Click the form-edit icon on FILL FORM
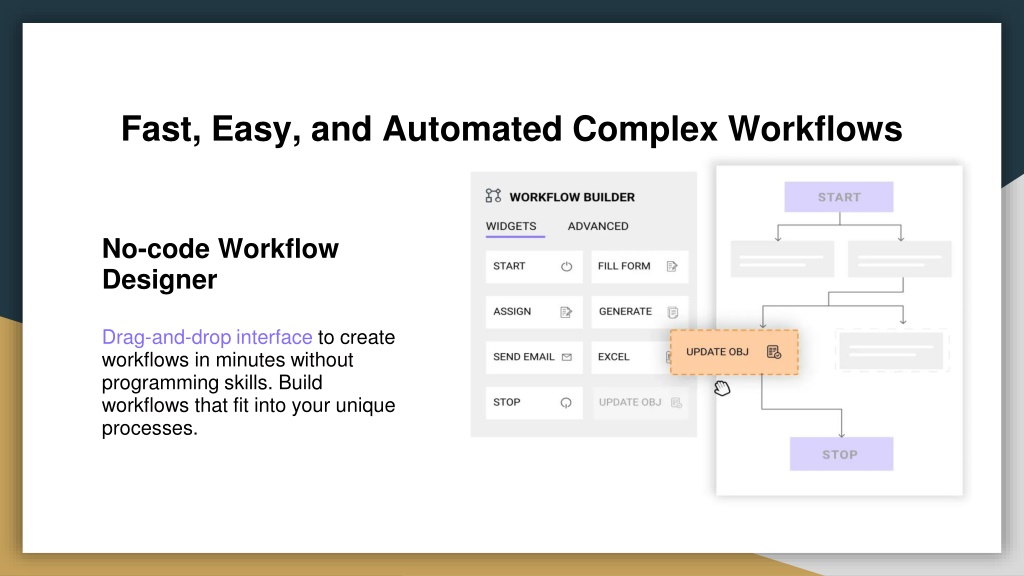1024x576 pixels. click(x=672, y=266)
